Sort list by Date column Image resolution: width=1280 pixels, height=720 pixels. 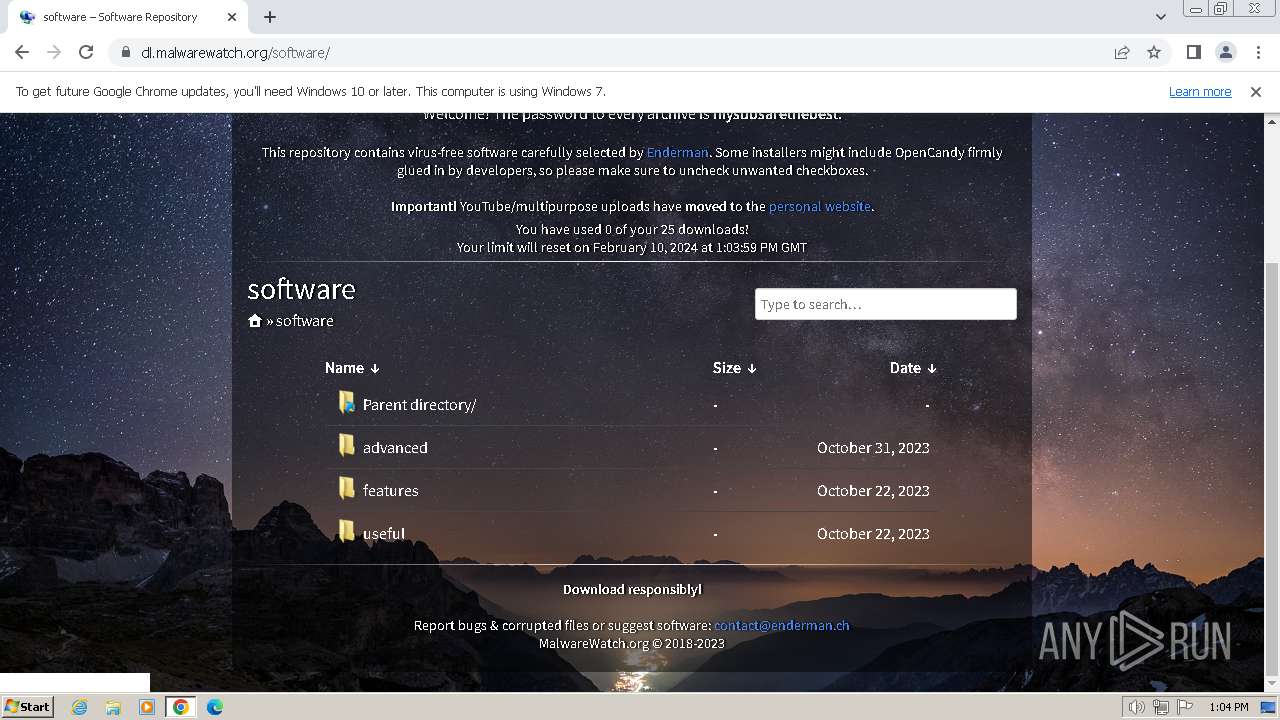pyautogui.click(x=913, y=368)
